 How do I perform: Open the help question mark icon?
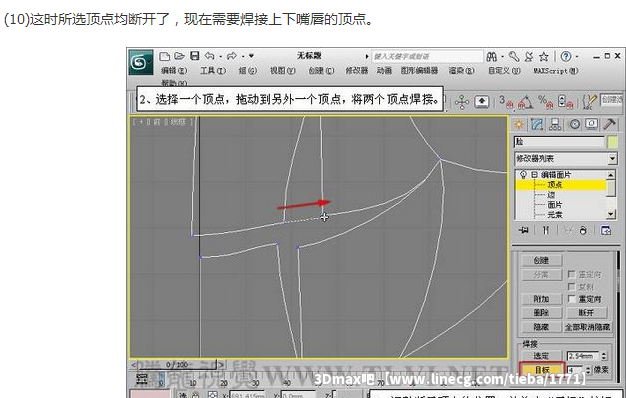tap(566, 57)
